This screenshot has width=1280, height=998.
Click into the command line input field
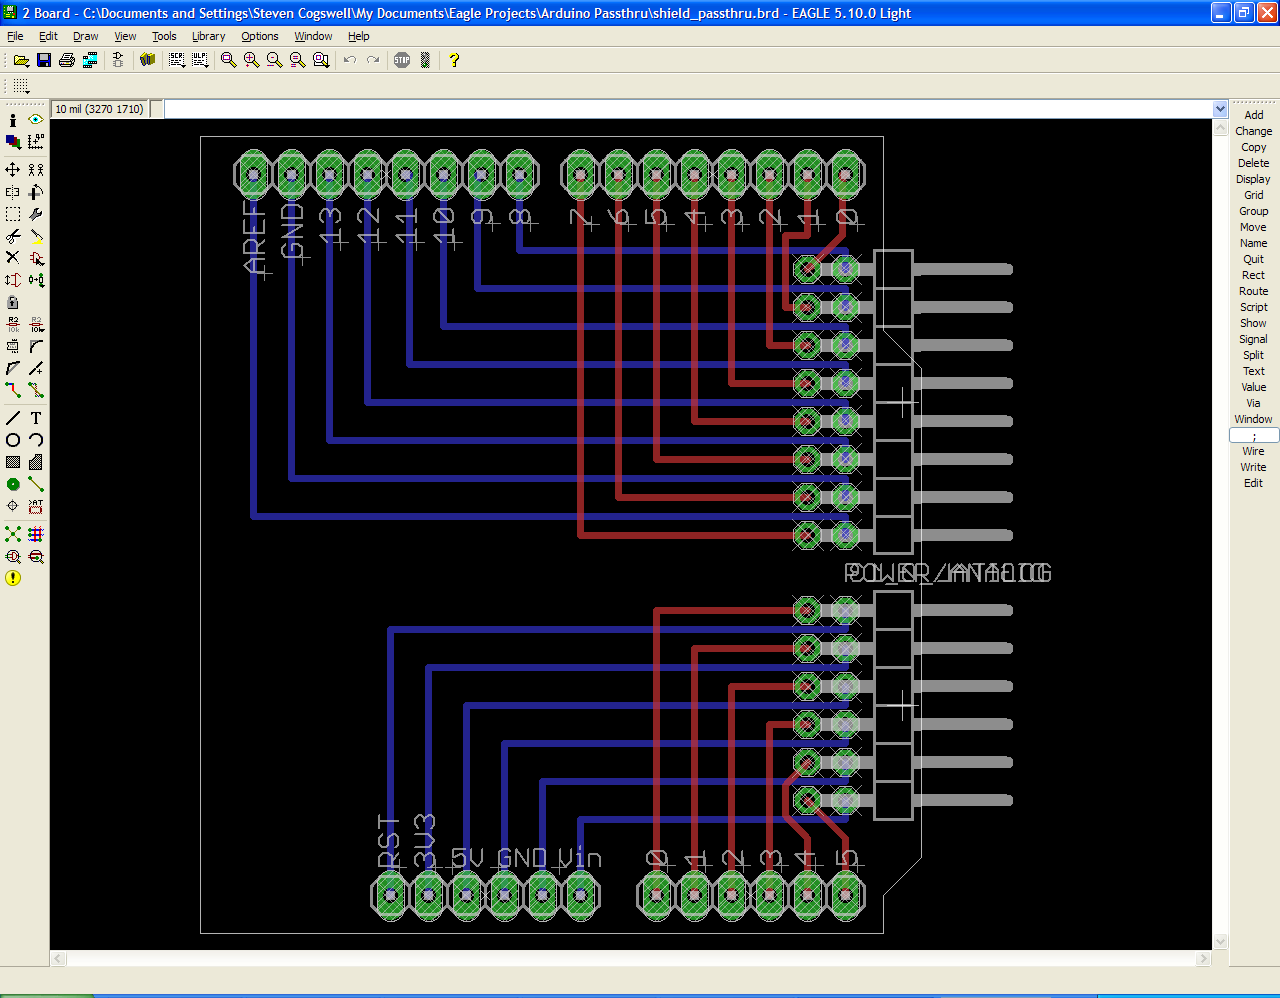click(688, 109)
